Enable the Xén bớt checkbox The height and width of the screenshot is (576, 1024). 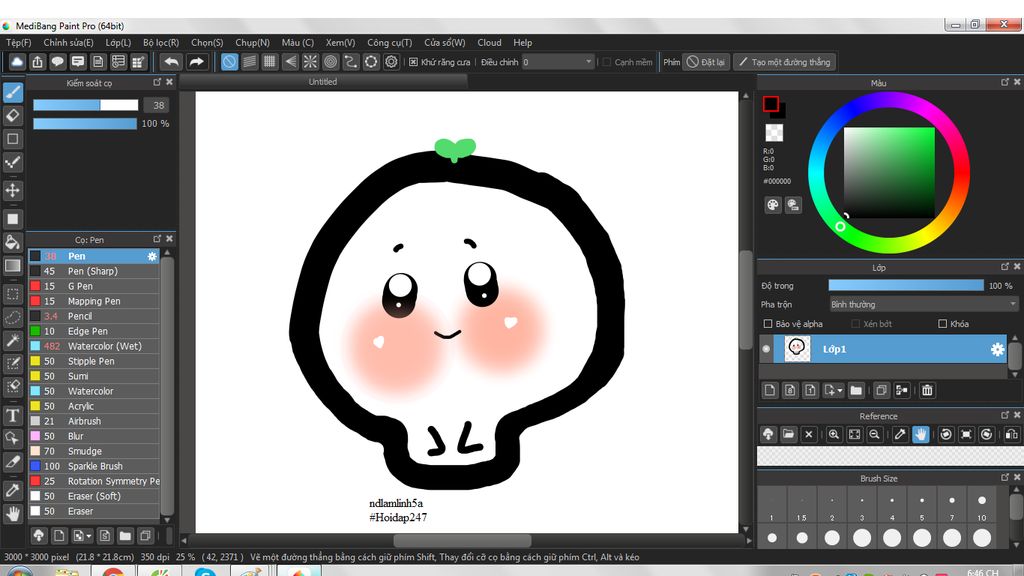click(x=856, y=324)
